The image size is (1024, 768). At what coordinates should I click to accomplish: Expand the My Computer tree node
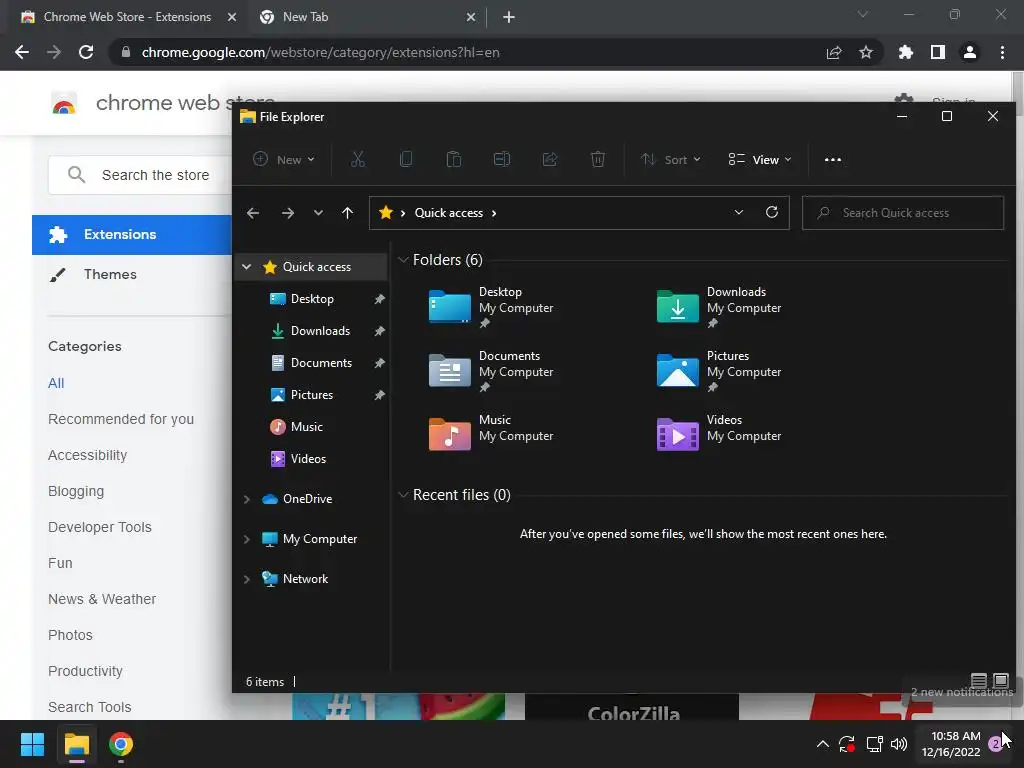pos(246,539)
